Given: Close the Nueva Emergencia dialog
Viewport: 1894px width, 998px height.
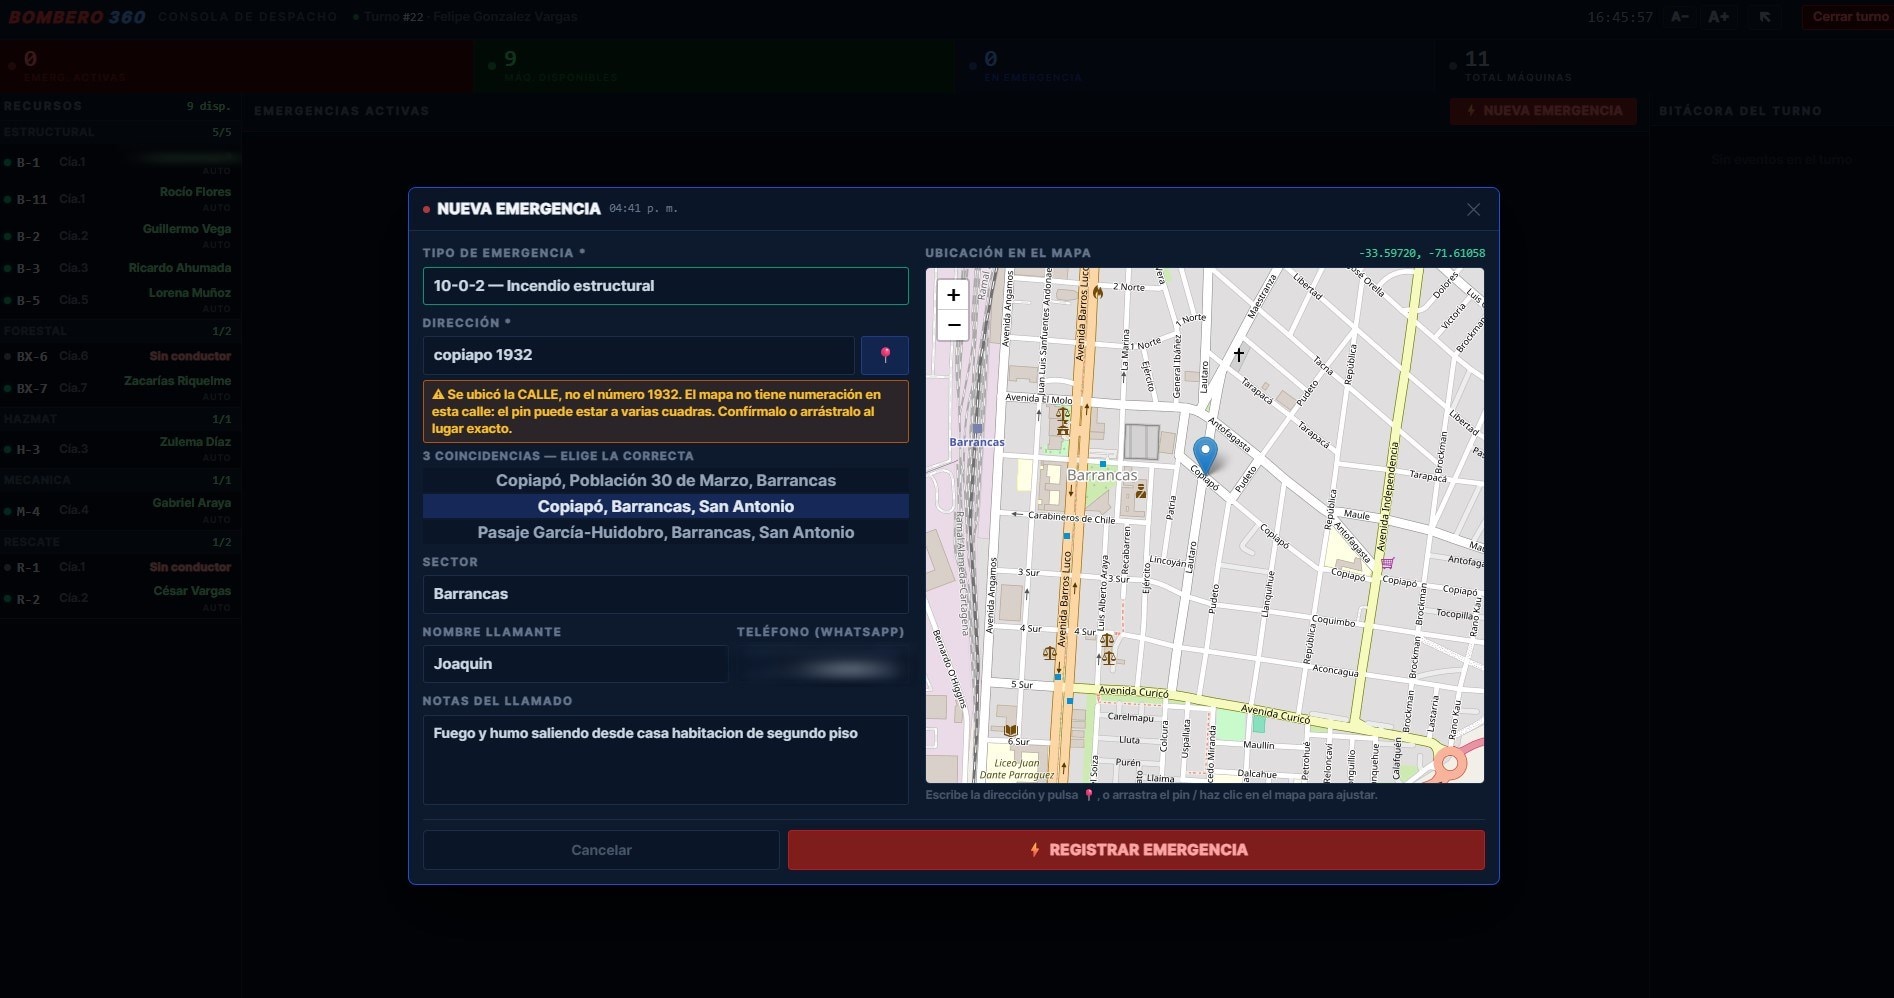Looking at the screenshot, I should click(1473, 209).
